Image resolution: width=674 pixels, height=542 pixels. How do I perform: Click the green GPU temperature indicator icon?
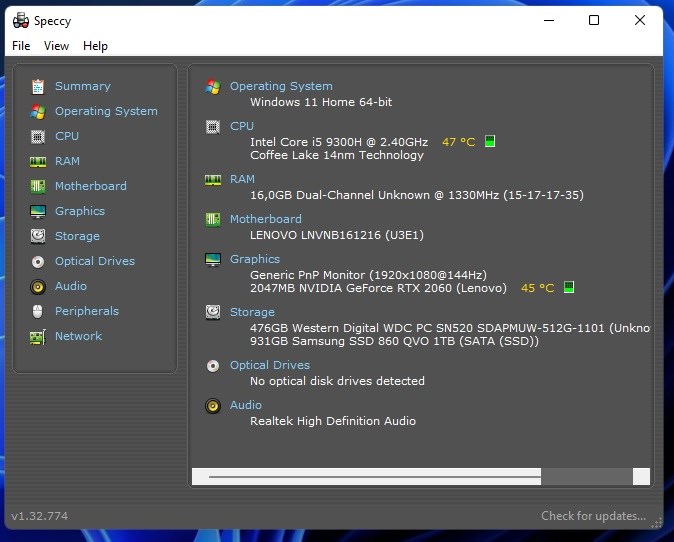569,287
